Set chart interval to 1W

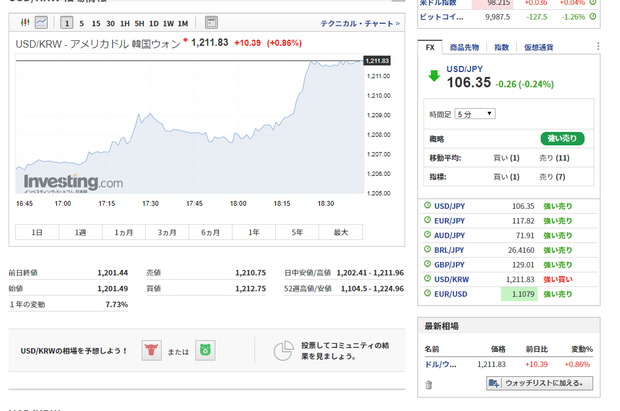tap(168, 24)
